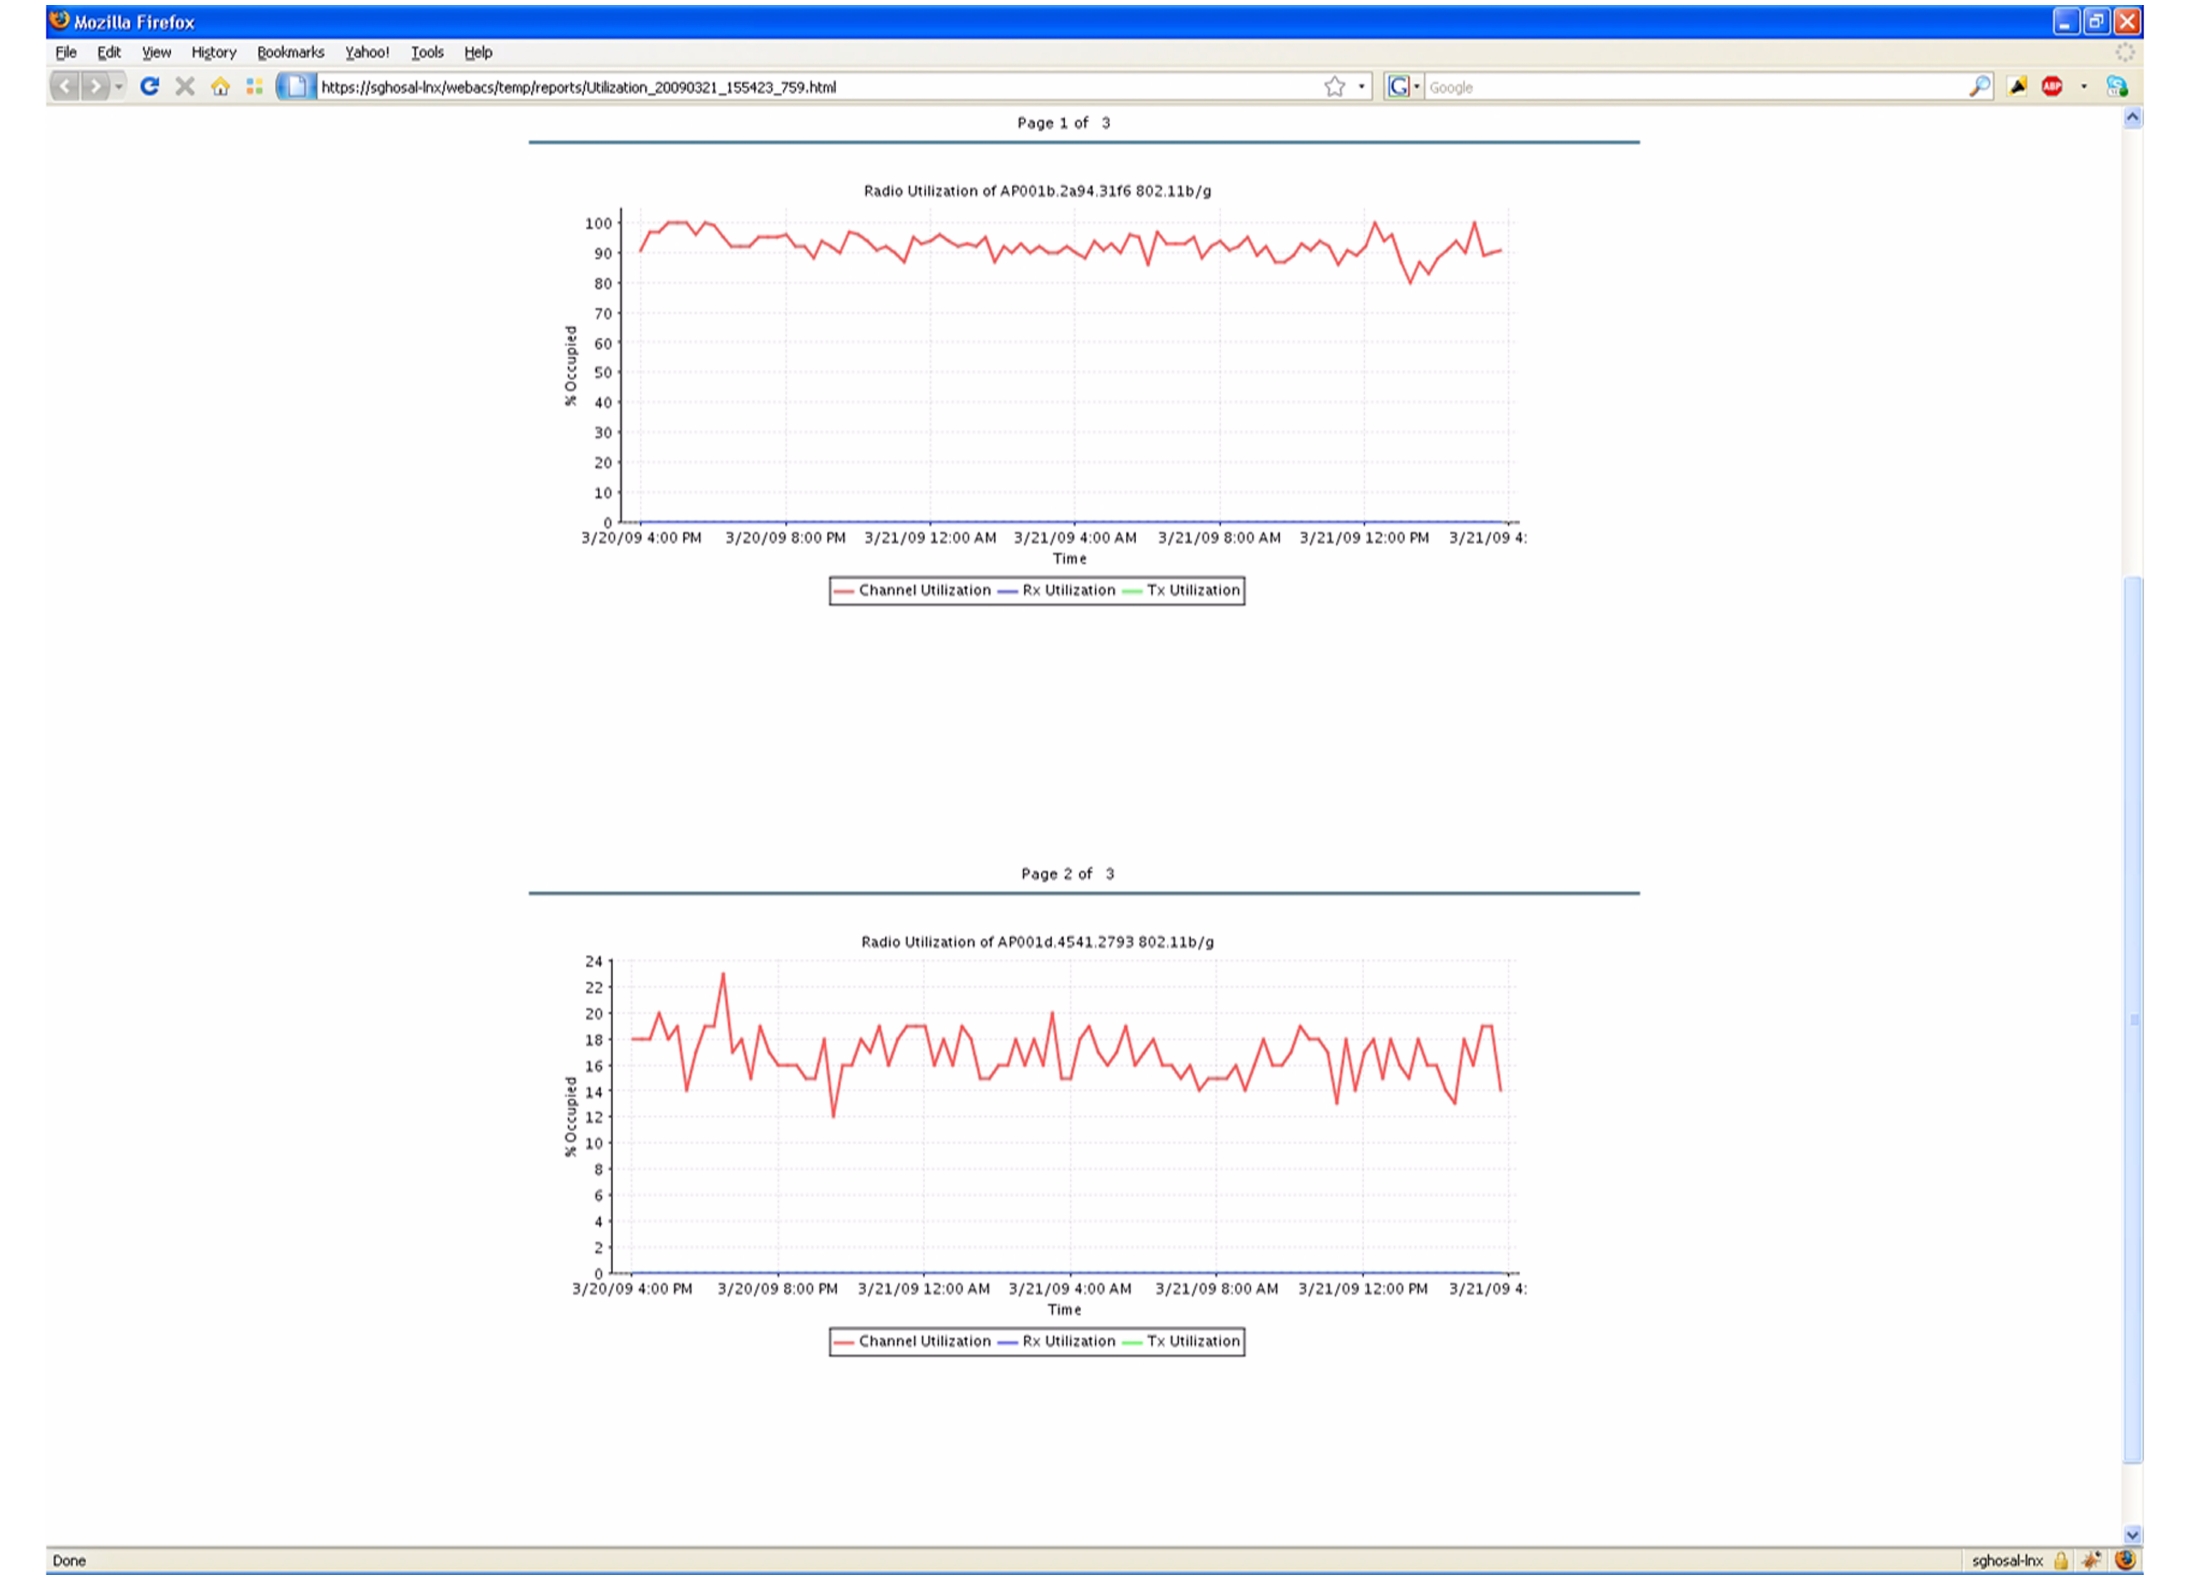Run search with the magnifier icon
The height and width of the screenshot is (1580, 2190).
pyautogui.click(x=1980, y=87)
